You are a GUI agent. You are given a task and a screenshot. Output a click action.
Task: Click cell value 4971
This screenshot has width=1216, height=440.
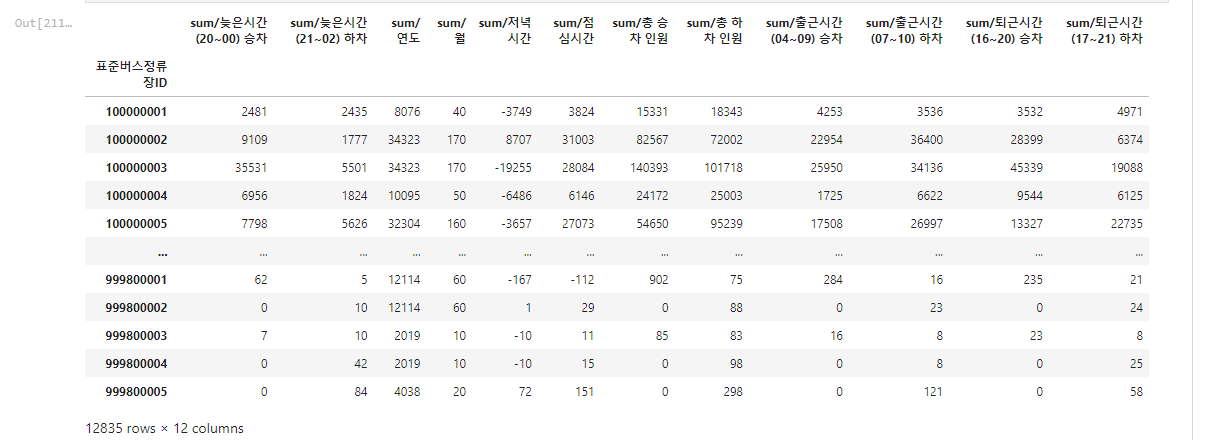(x=1129, y=111)
